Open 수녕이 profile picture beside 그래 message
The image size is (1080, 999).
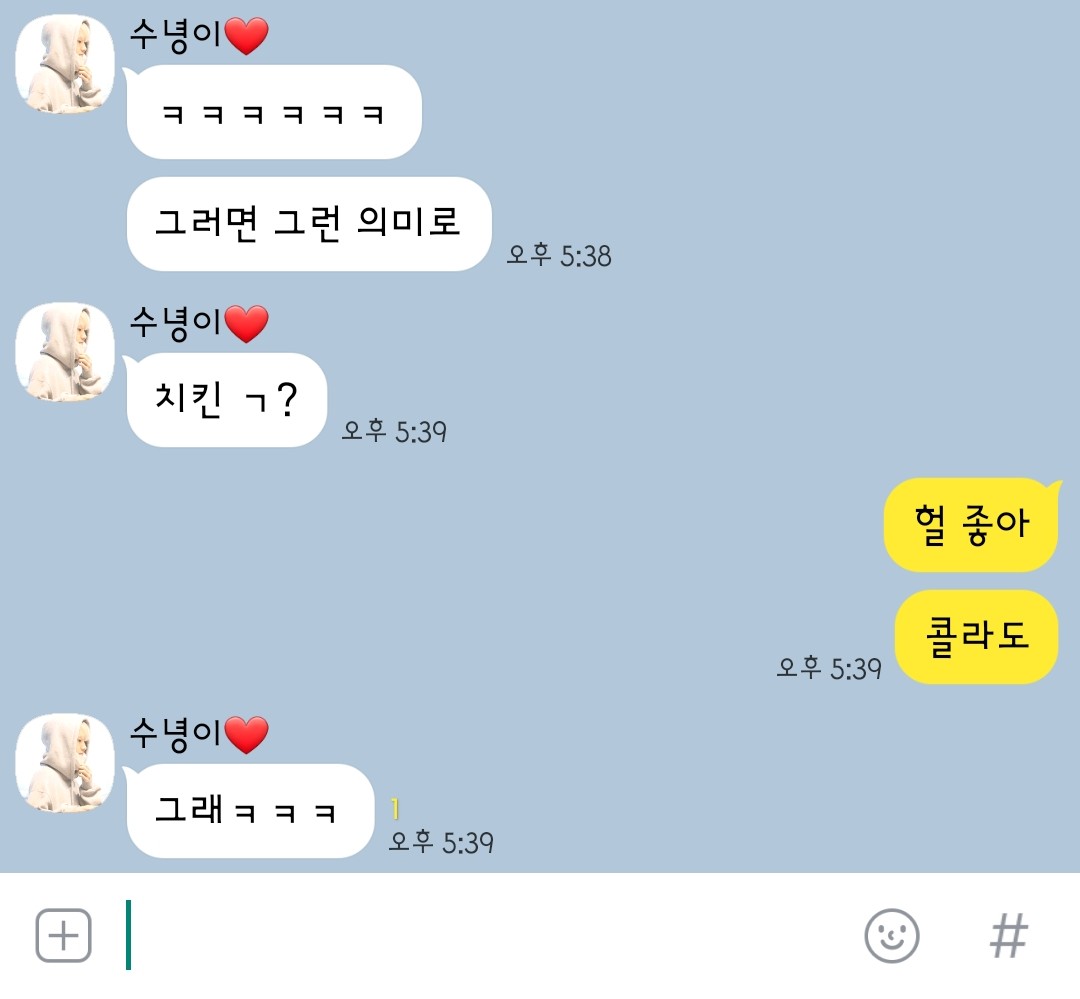pos(65,763)
